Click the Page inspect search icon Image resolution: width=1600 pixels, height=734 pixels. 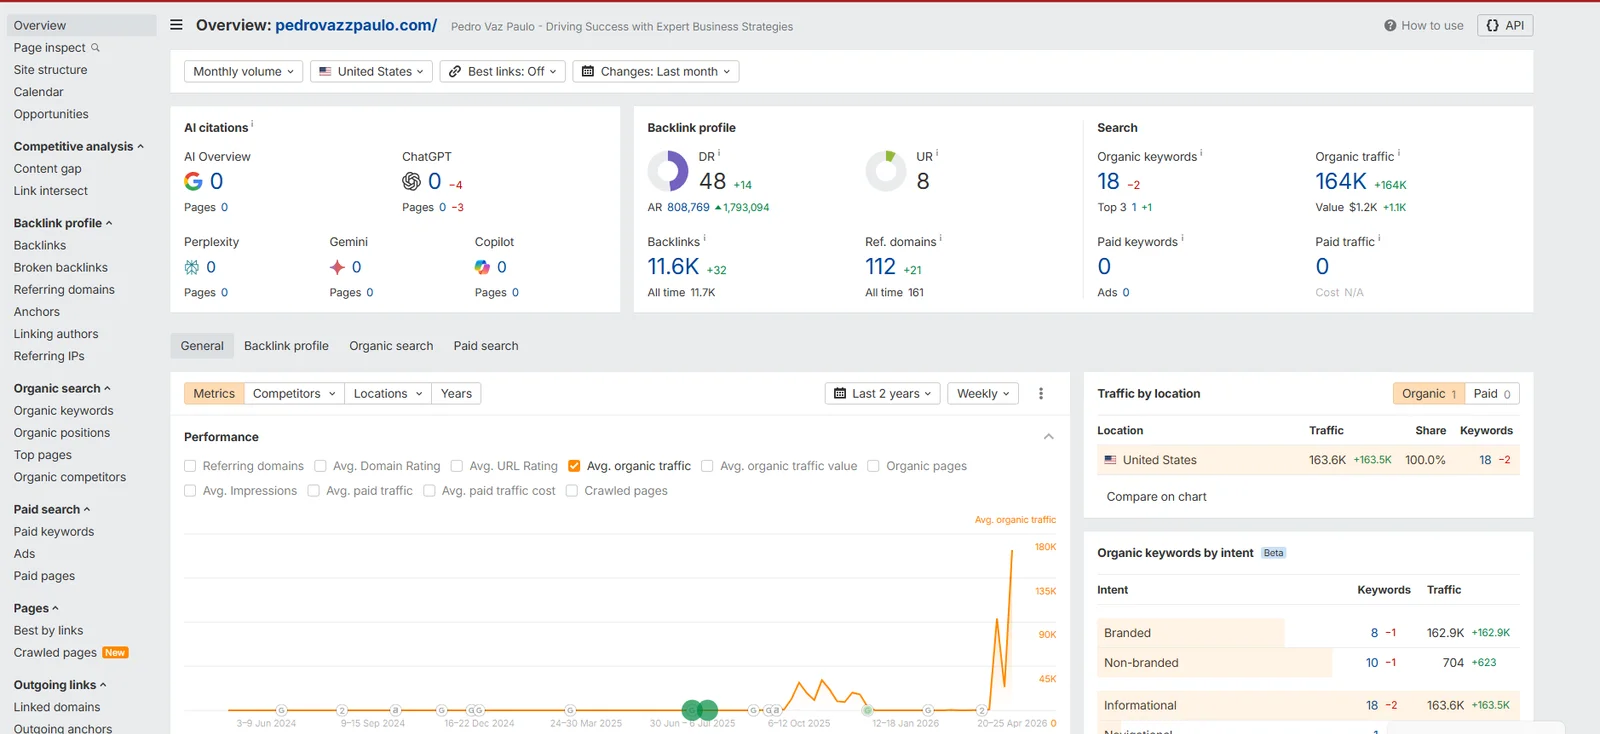(x=96, y=47)
